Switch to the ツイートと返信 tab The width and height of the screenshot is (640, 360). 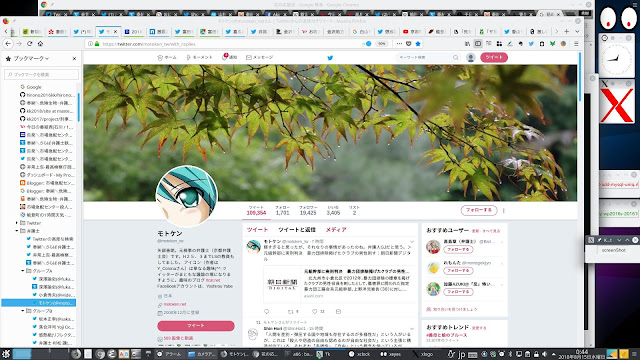tap(297, 230)
